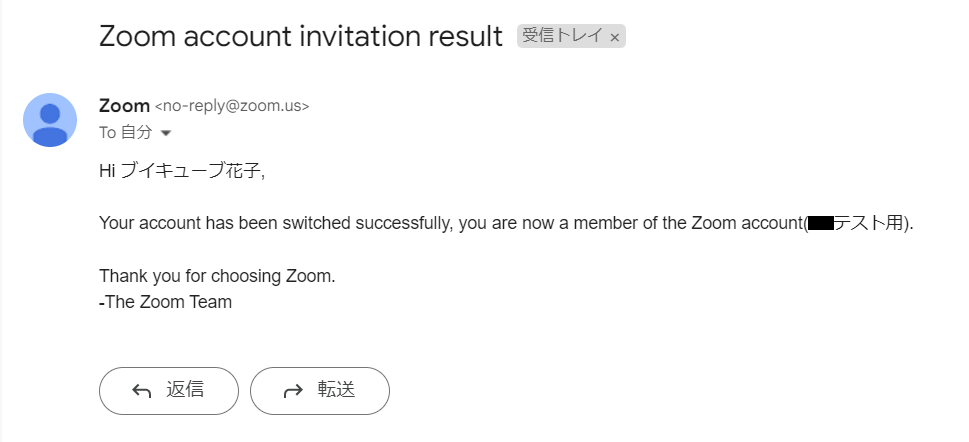Click the bold sender name Zoom

click(124, 106)
